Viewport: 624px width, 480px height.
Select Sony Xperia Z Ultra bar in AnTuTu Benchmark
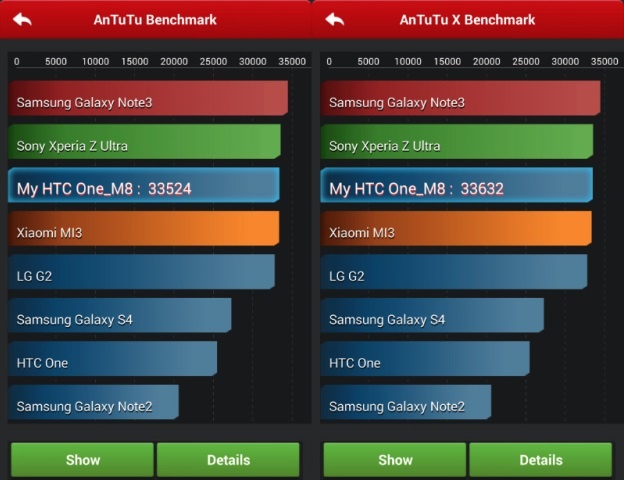144,142
